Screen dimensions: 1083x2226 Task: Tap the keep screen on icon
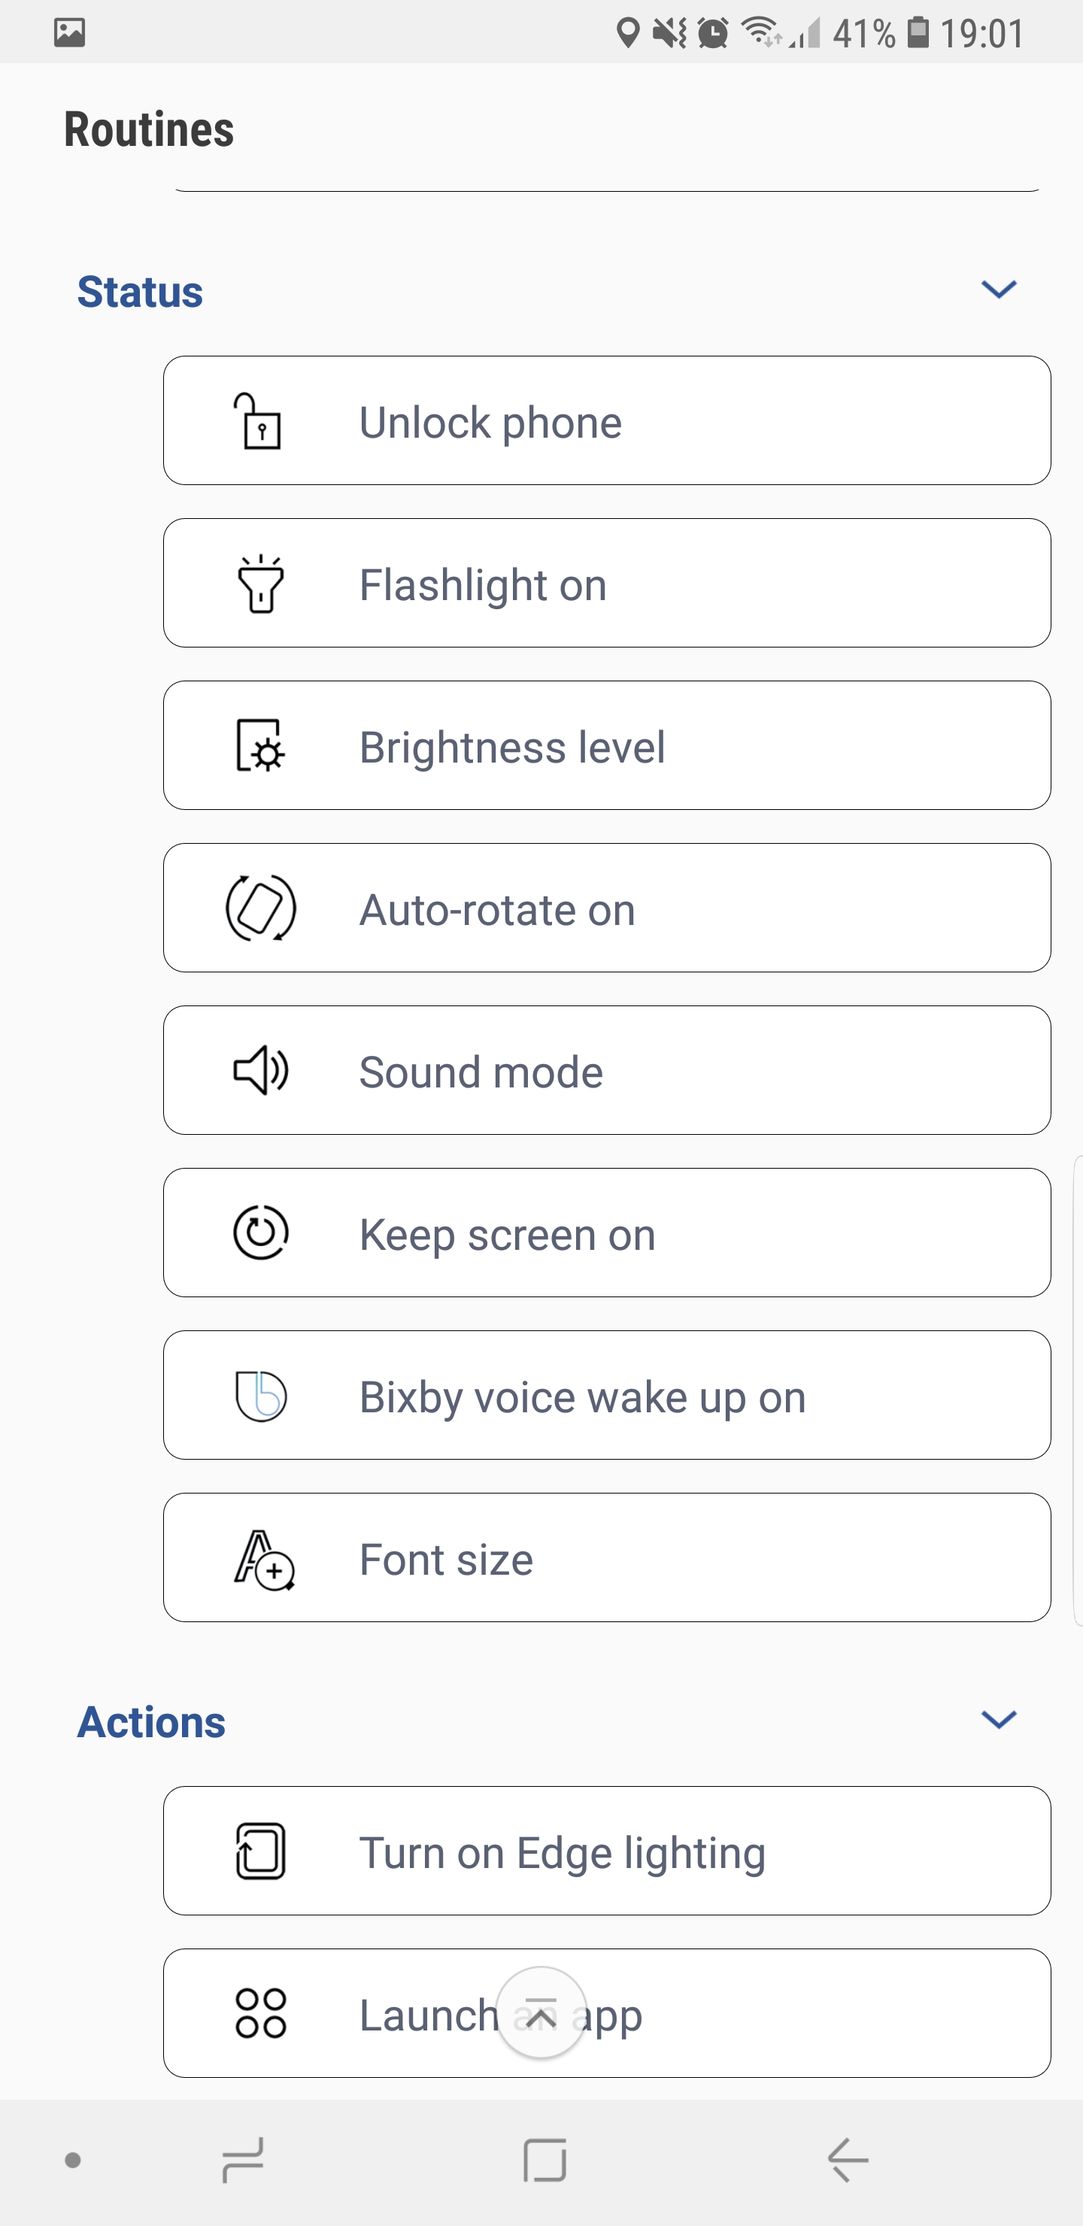point(260,1233)
